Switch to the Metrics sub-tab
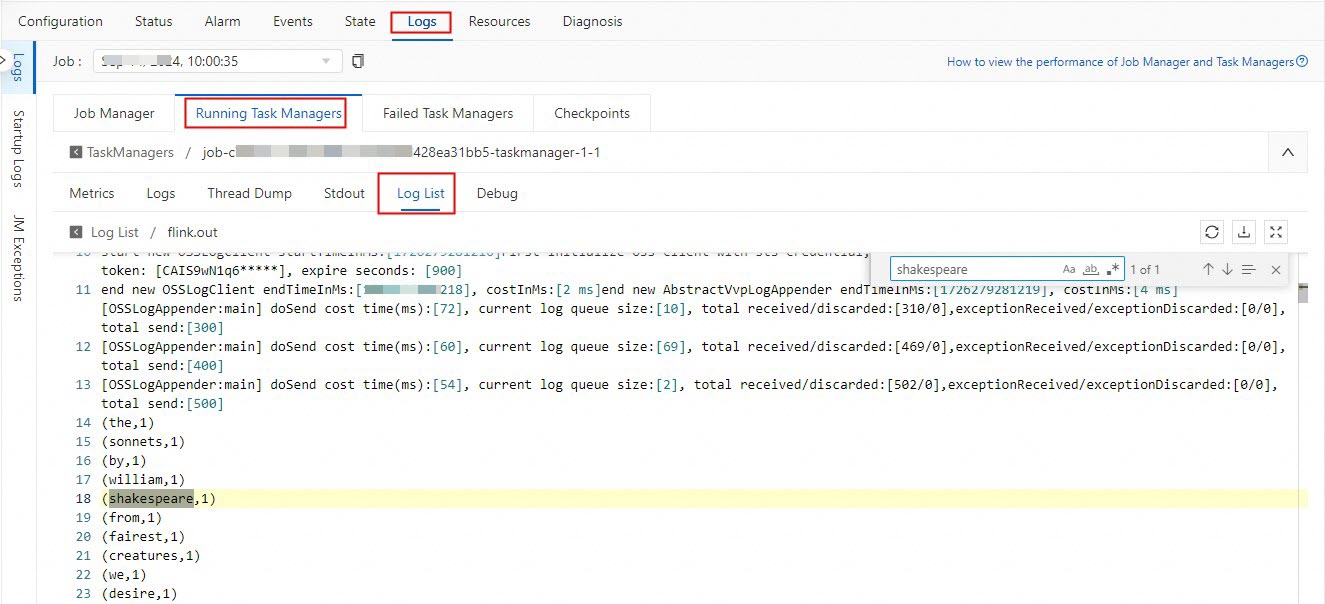The width and height of the screenshot is (1325, 604). (x=92, y=193)
